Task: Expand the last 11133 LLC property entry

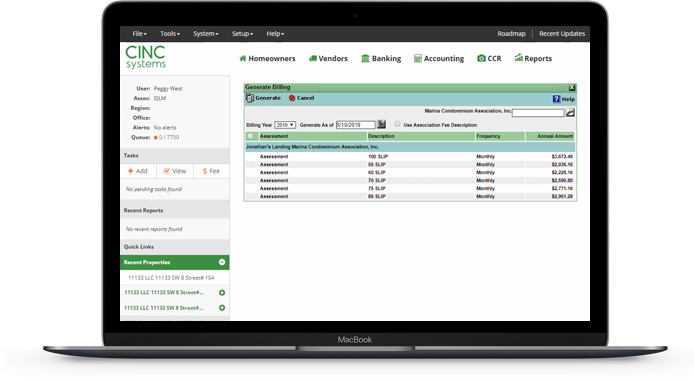Action: coord(222,308)
